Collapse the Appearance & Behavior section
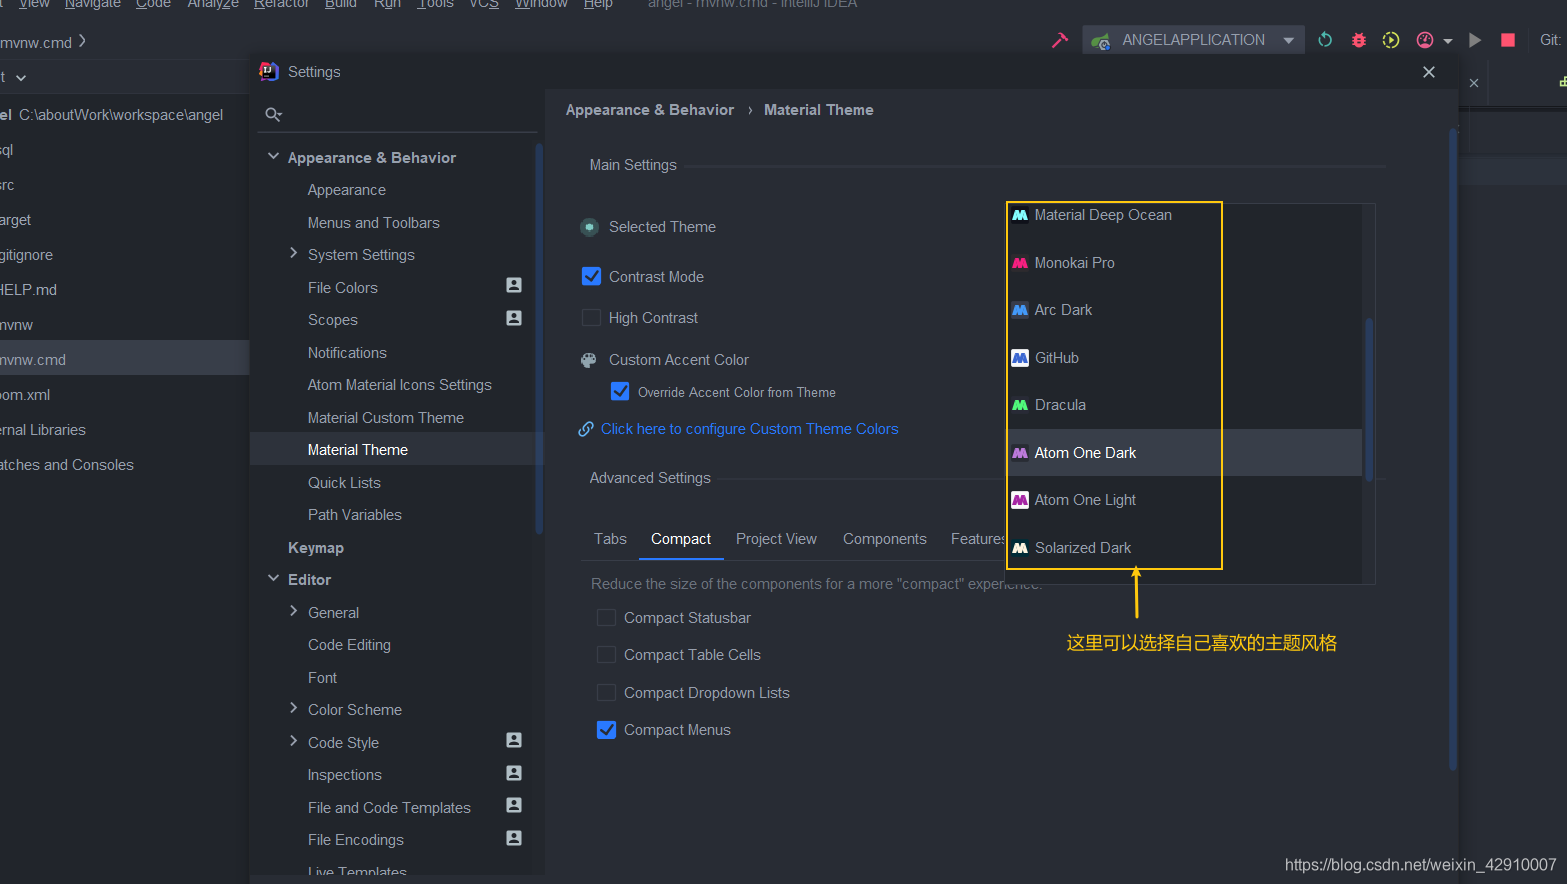1567x884 pixels. pyautogui.click(x=273, y=157)
